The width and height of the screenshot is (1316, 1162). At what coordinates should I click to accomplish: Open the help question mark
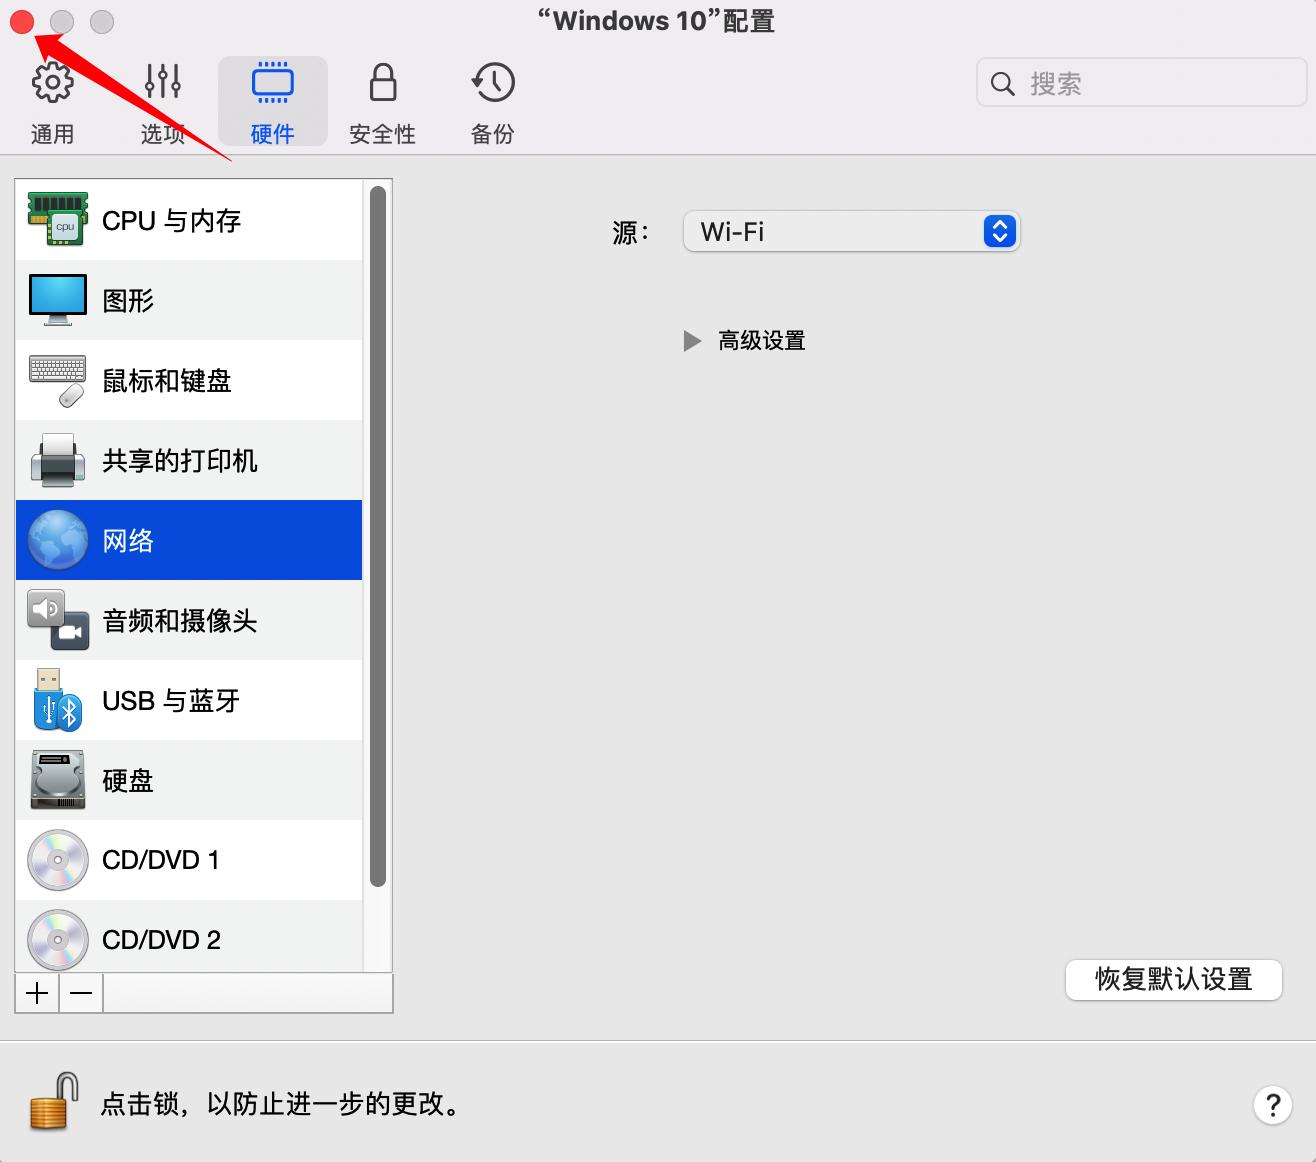coord(1272,1105)
